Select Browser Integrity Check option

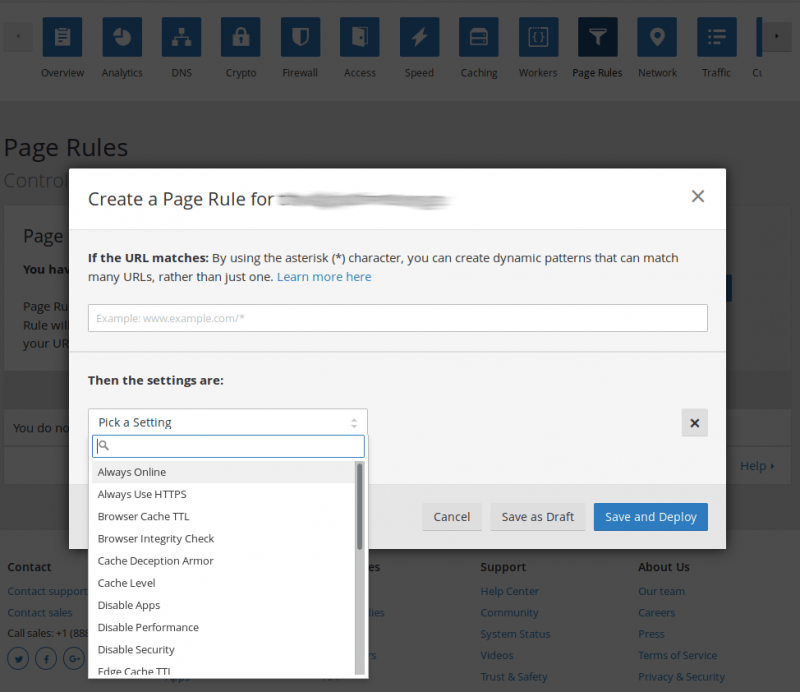tap(223, 538)
